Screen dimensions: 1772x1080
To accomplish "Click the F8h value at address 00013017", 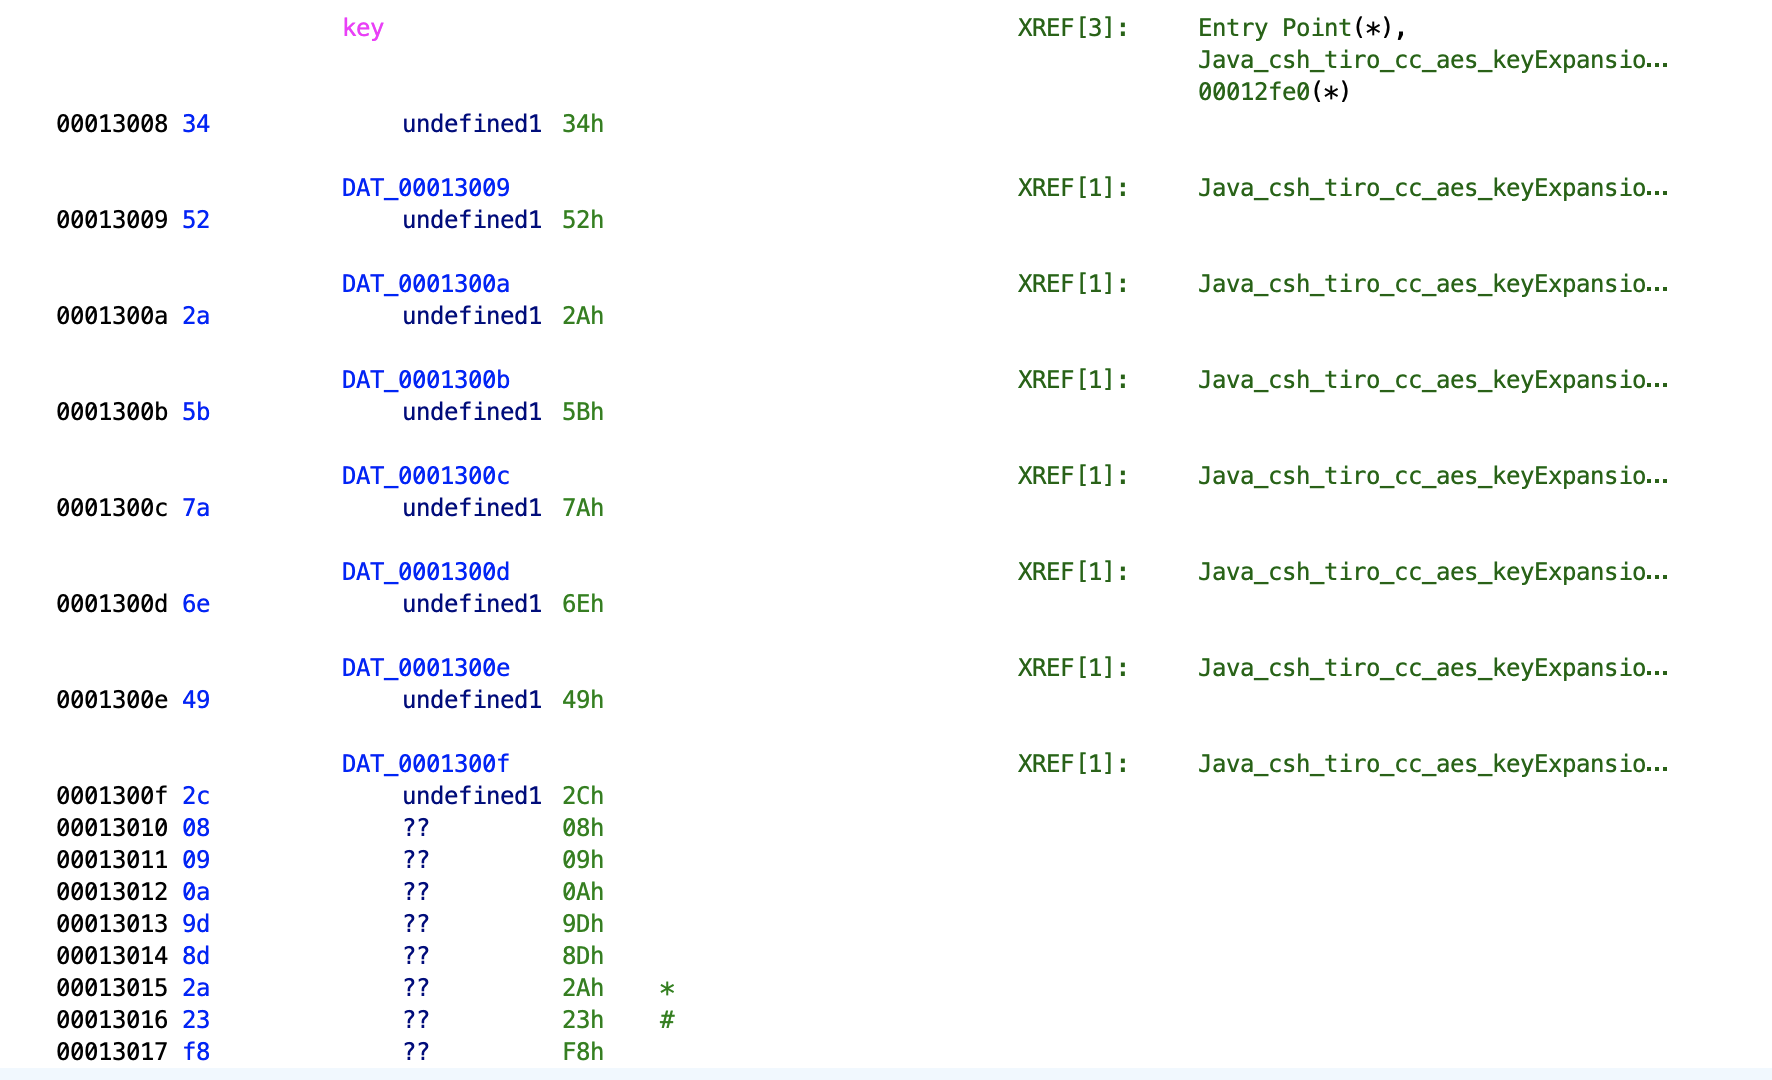I will 582,1052.
